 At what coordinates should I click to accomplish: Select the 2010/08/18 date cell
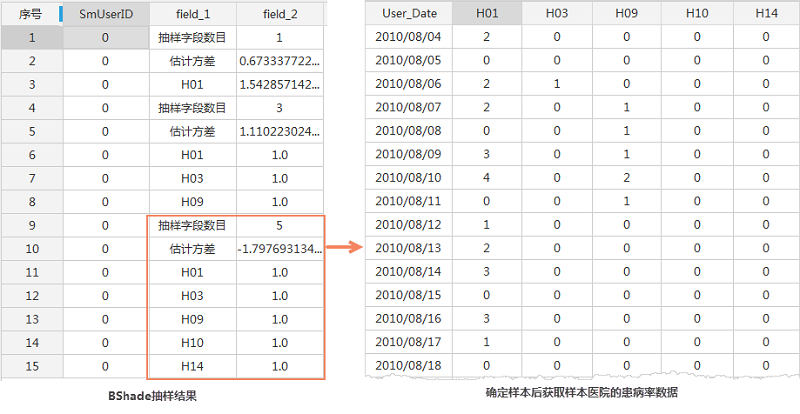click(x=407, y=364)
